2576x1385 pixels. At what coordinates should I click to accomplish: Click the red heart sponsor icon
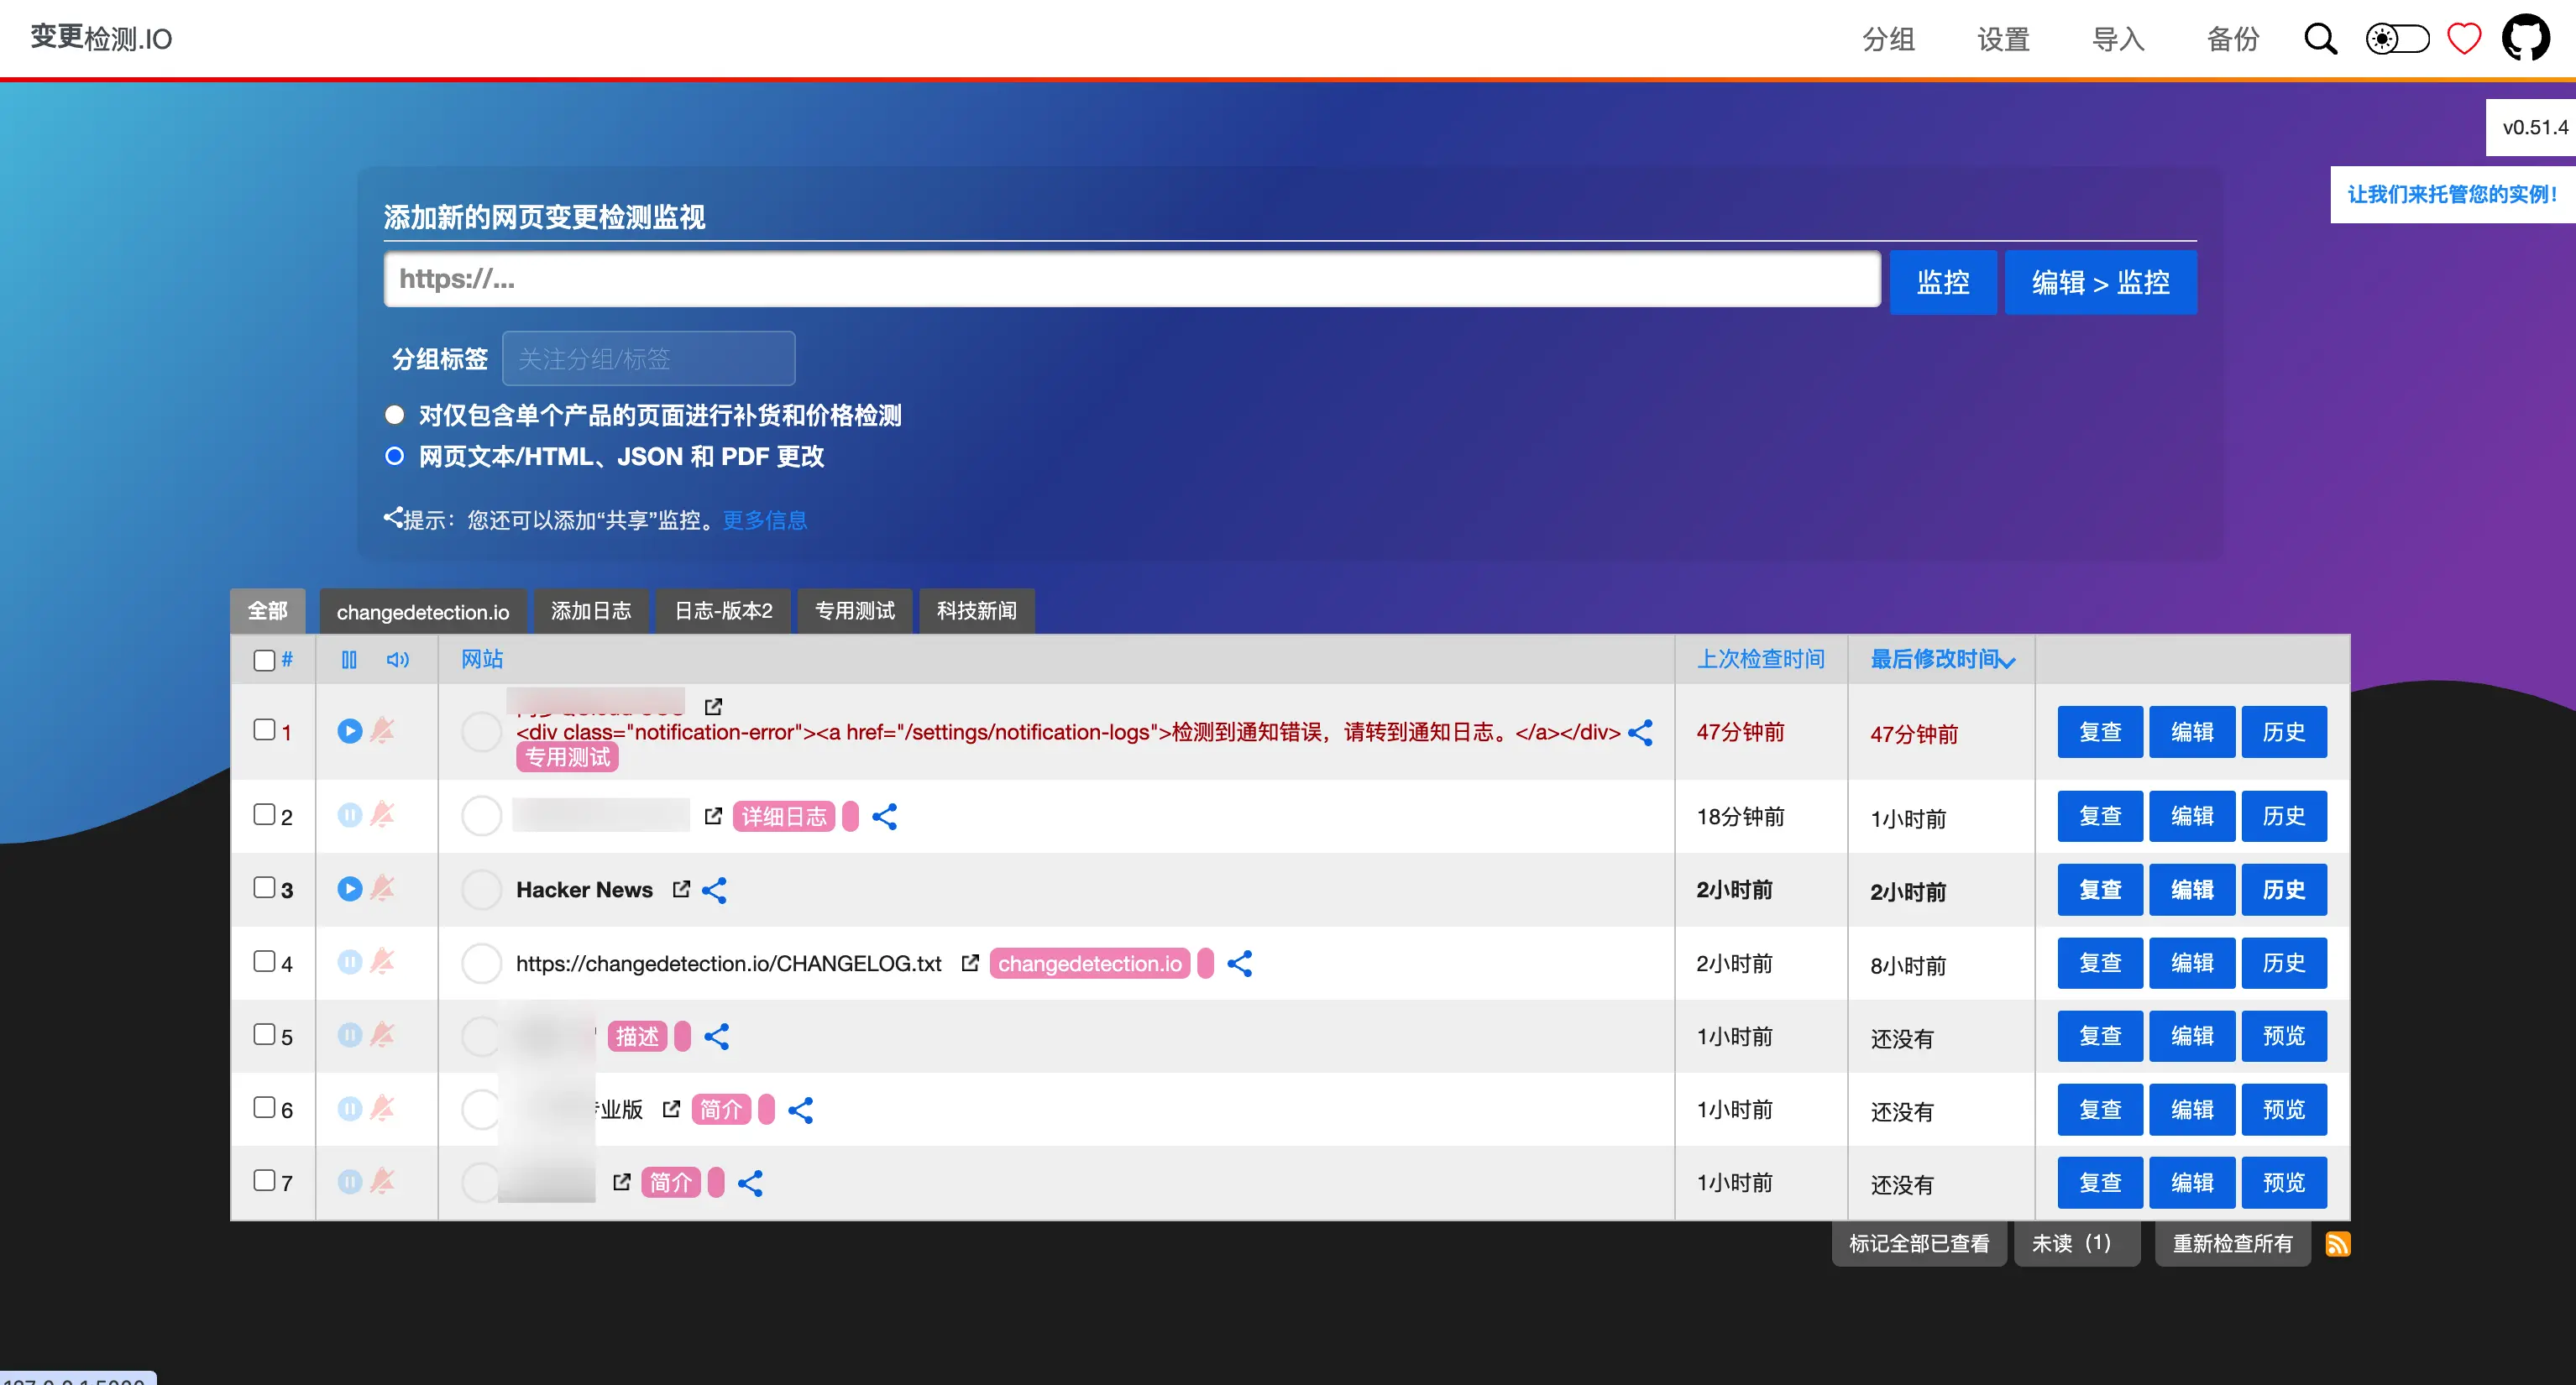pyautogui.click(x=2464, y=39)
